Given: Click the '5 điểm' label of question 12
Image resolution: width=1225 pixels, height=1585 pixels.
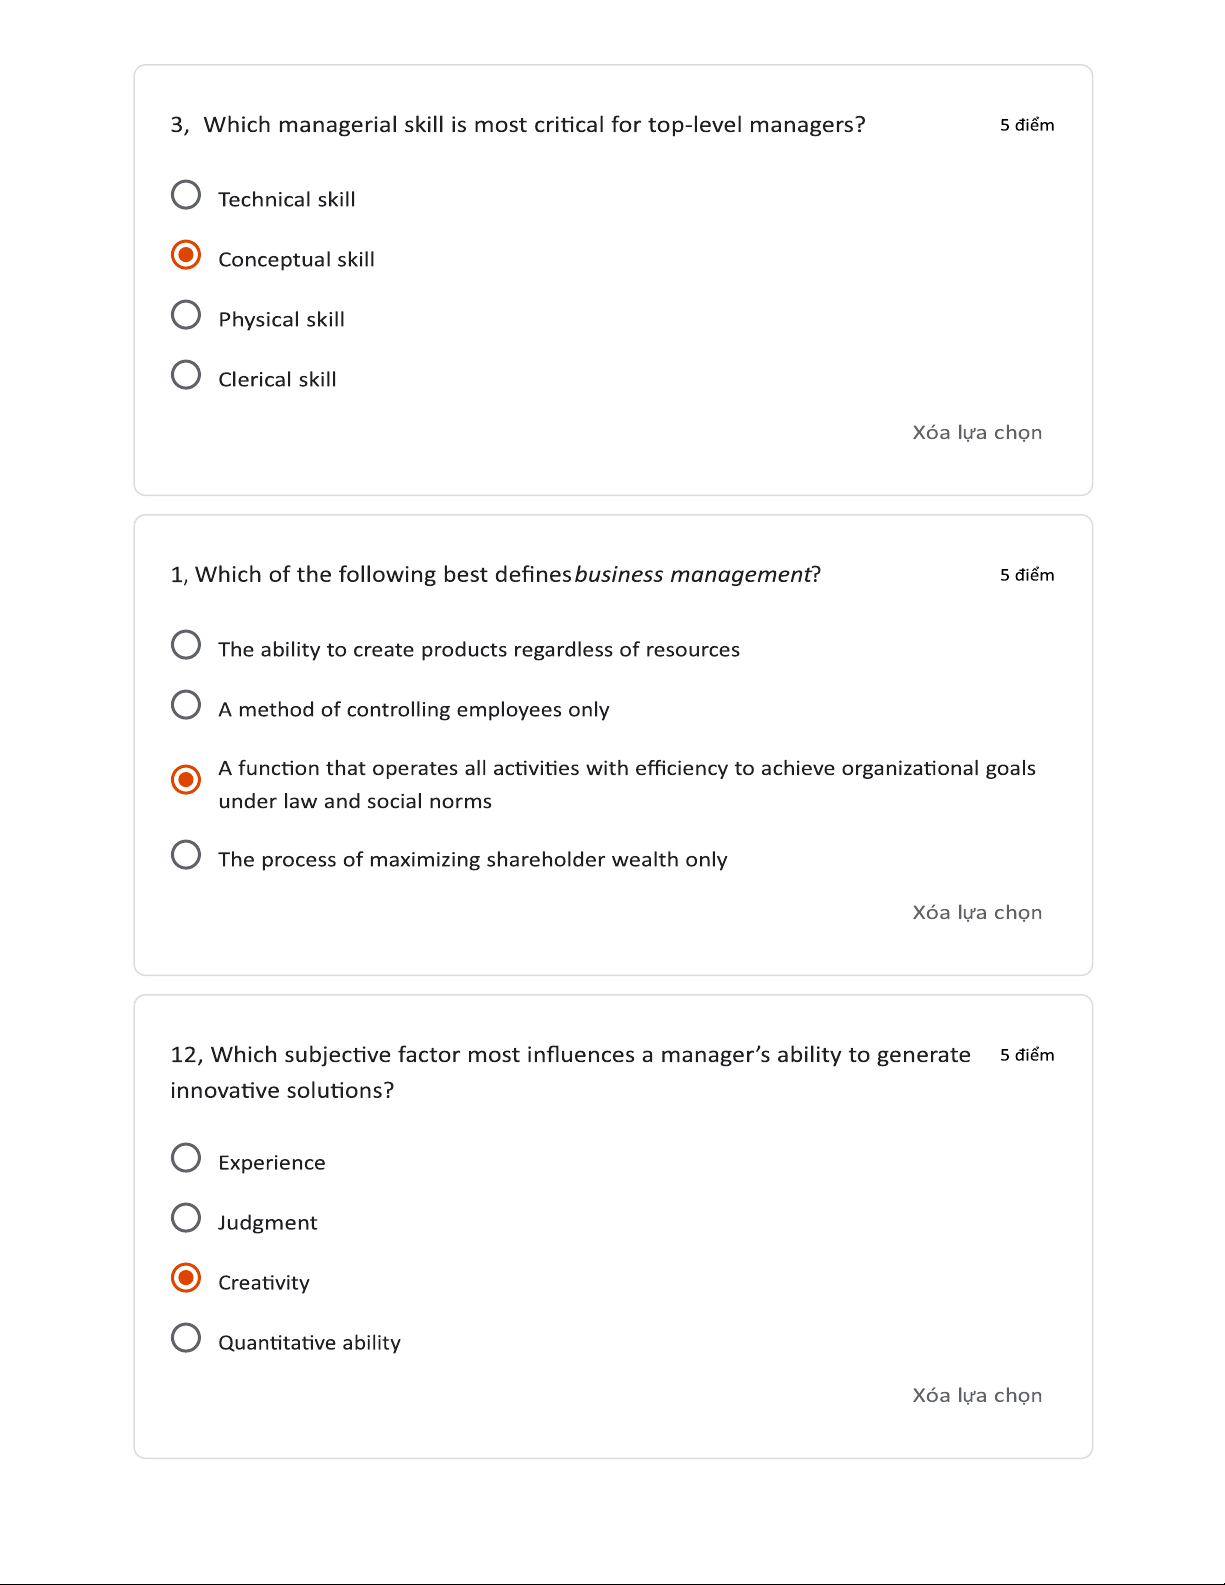Looking at the screenshot, I should (1027, 1055).
